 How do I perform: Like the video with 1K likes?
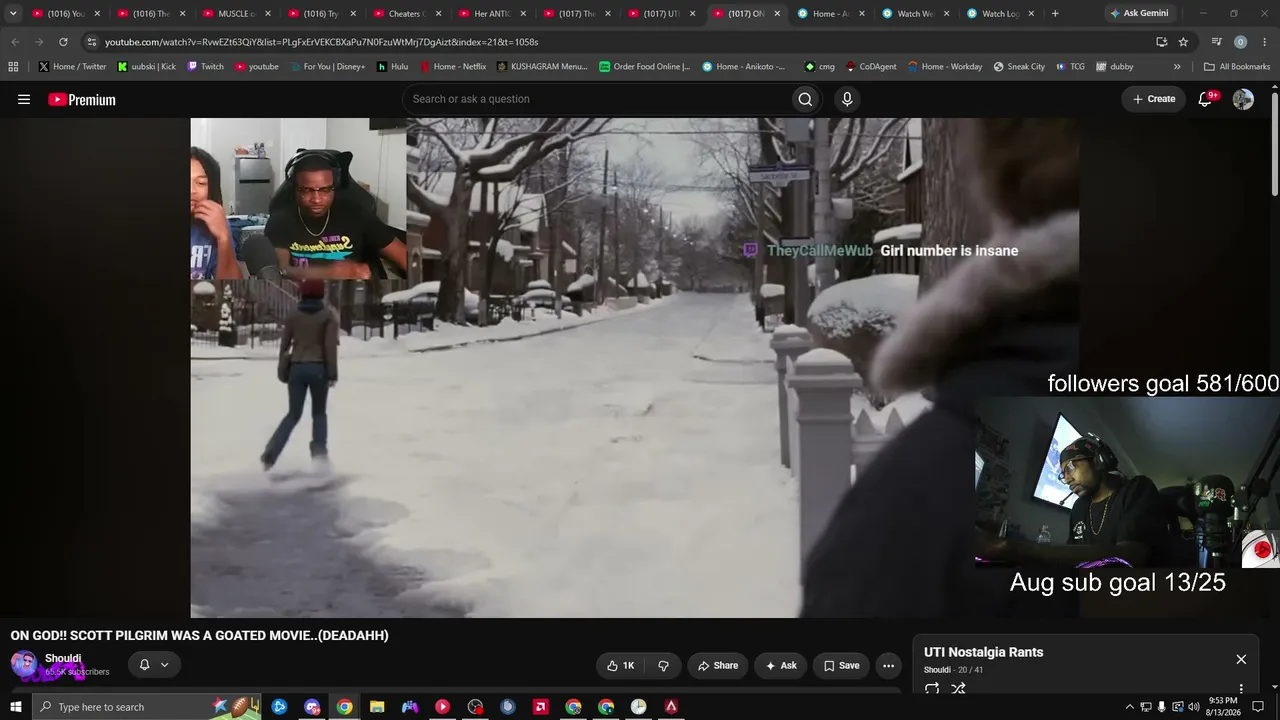pyautogui.click(x=621, y=665)
